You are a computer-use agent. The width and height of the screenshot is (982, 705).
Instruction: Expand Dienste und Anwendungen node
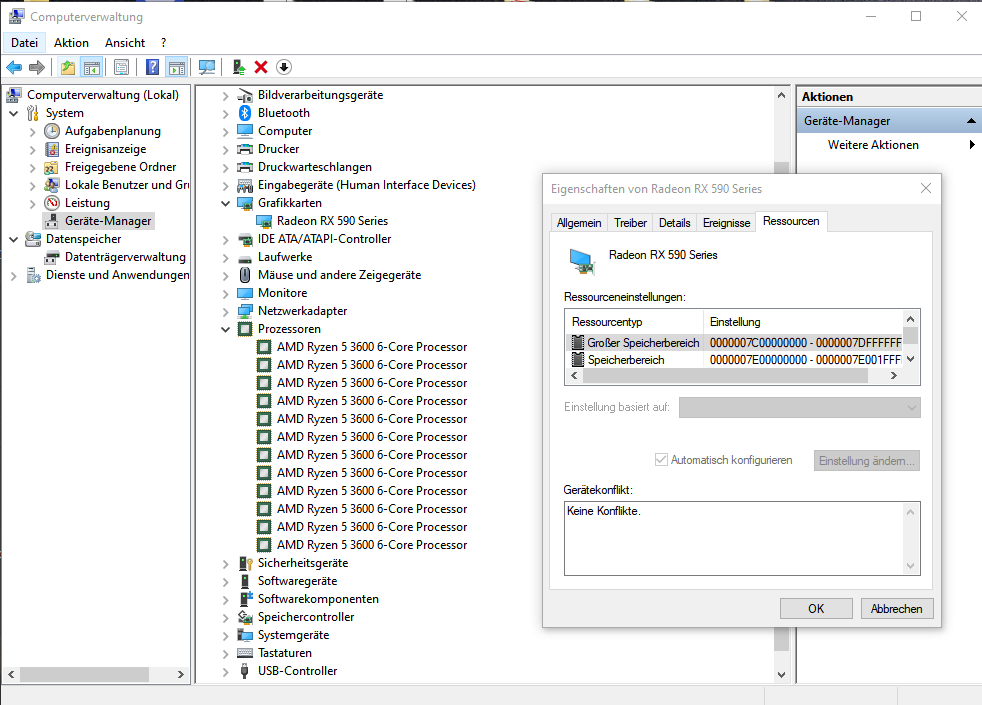coord(14,275)
